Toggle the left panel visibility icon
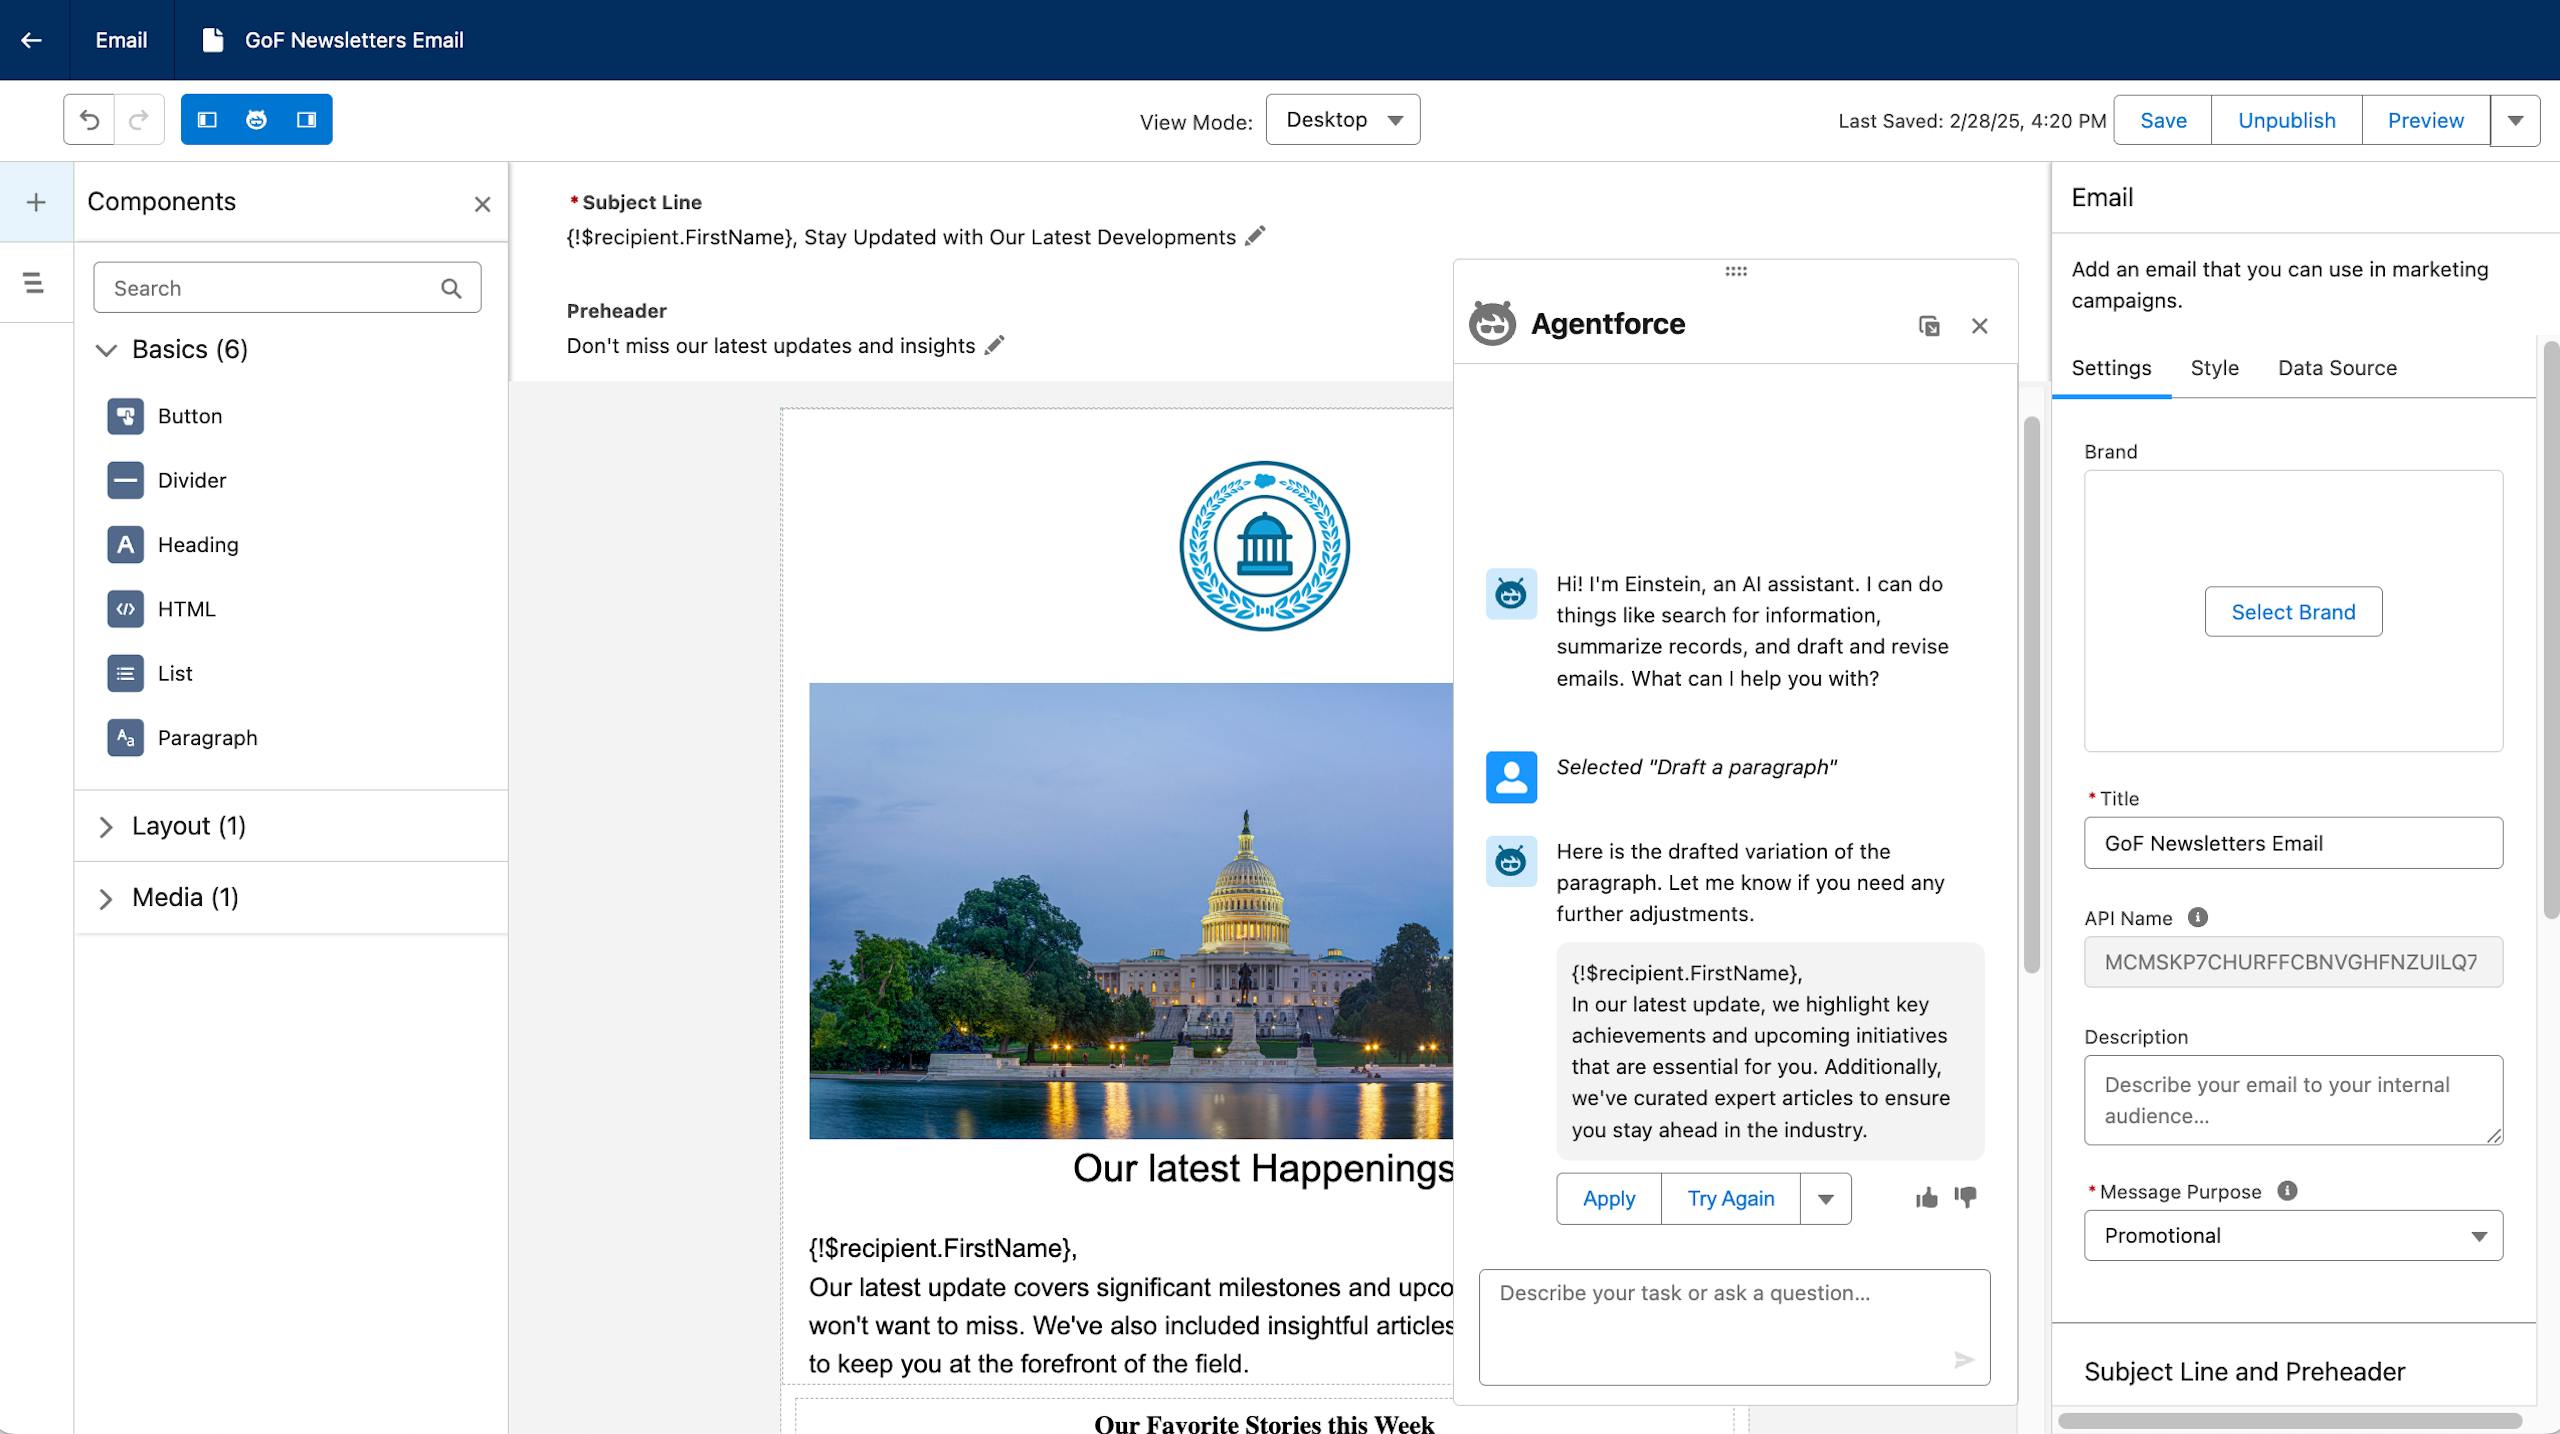Viewport: 2560px width, 1434px height. 207,120
